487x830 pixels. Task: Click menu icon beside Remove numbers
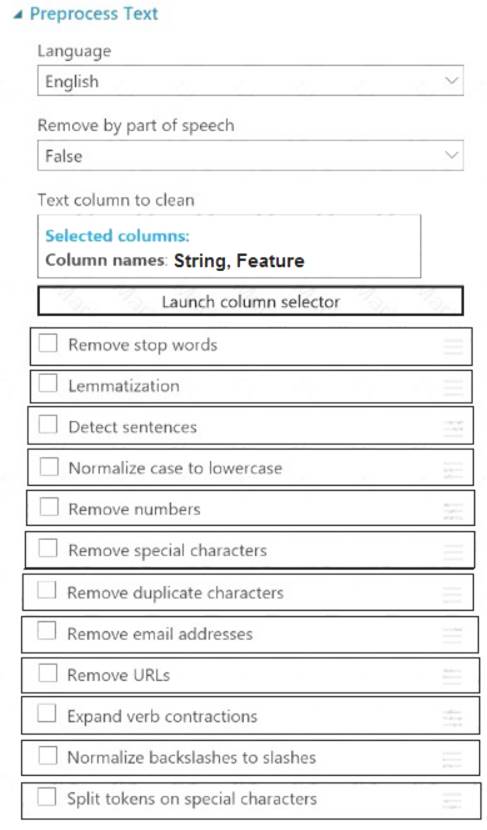tap(453, 511)
